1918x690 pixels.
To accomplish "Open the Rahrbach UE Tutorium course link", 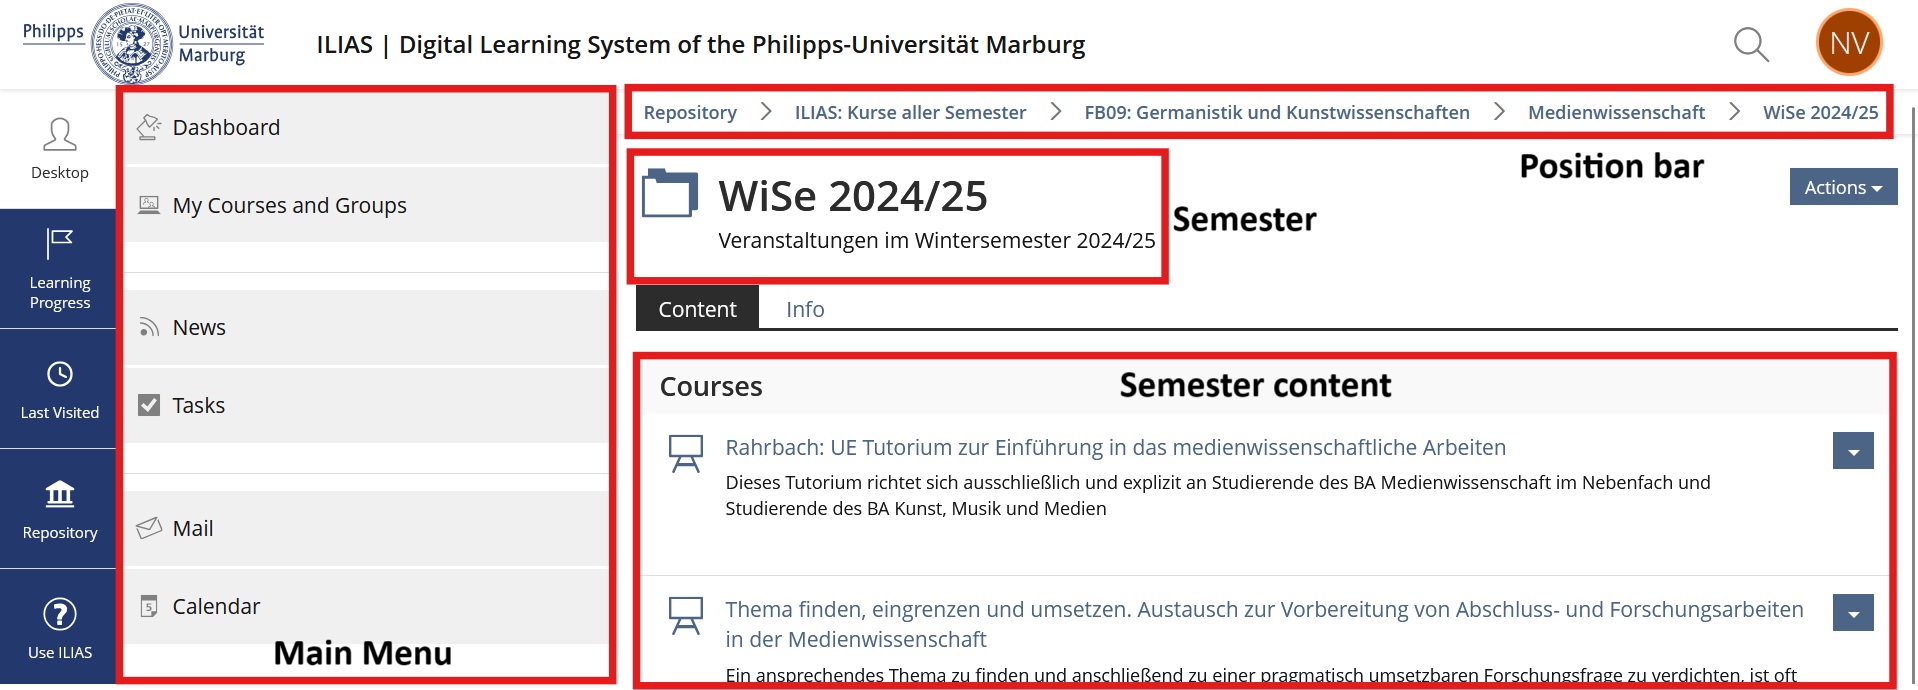I will [x=1115, y=447].
